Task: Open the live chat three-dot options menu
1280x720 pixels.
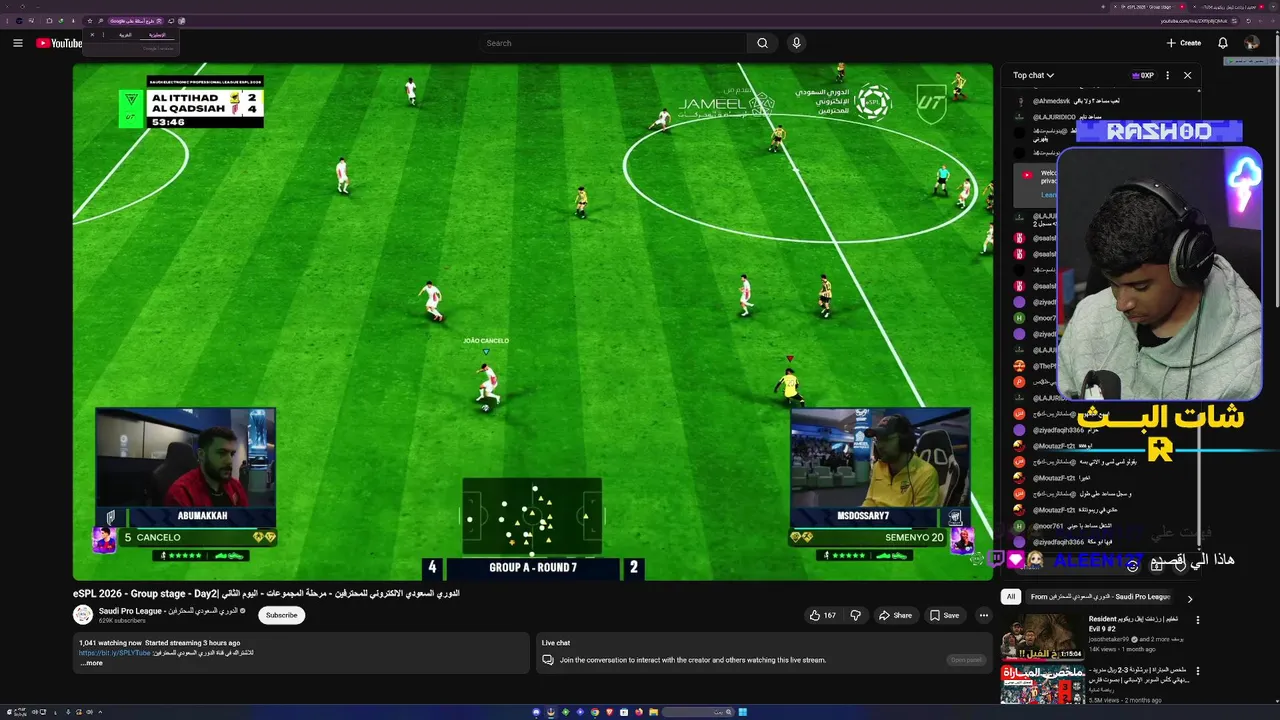Action: point(1167,75)
